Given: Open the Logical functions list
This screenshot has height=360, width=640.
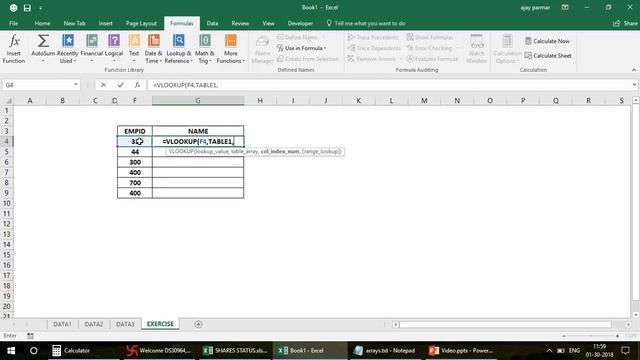Looking at the screenshot, I should coord(114,49).
